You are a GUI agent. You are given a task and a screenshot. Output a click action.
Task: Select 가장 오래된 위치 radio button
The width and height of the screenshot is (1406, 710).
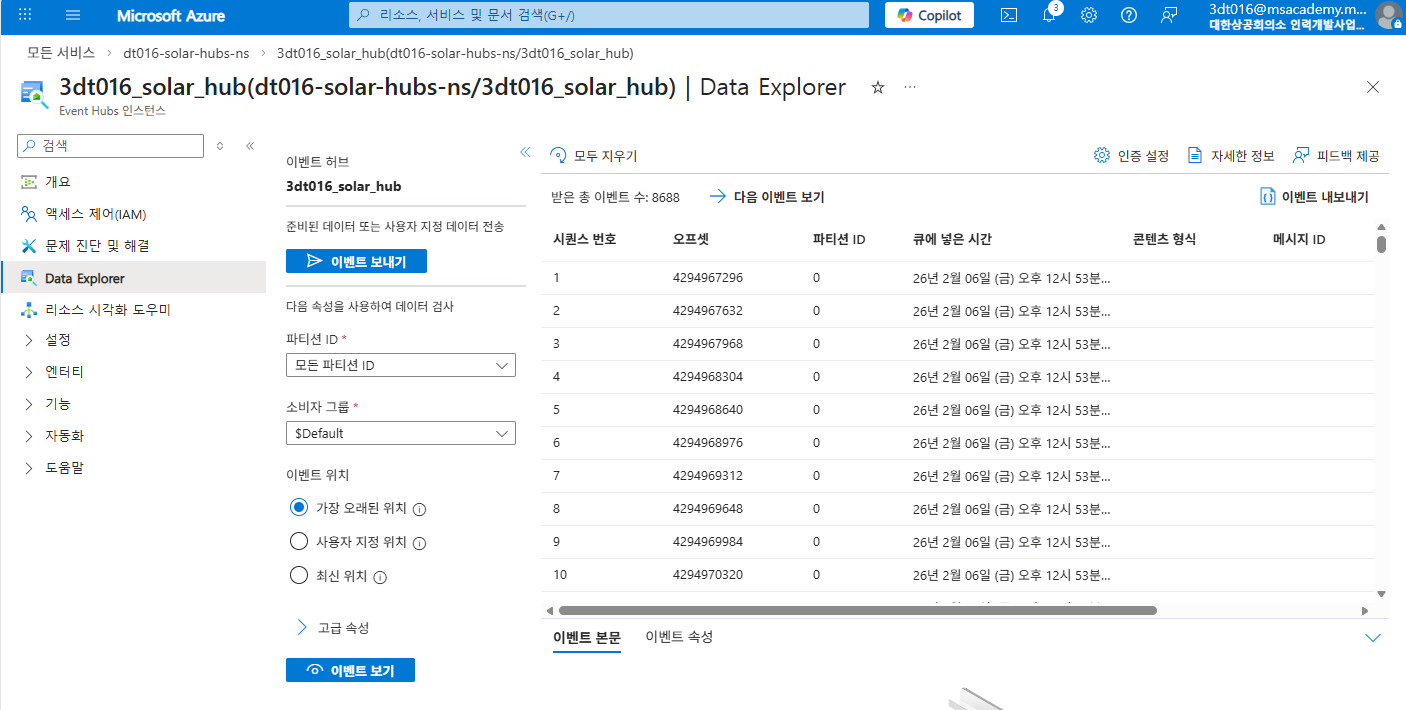298,507
